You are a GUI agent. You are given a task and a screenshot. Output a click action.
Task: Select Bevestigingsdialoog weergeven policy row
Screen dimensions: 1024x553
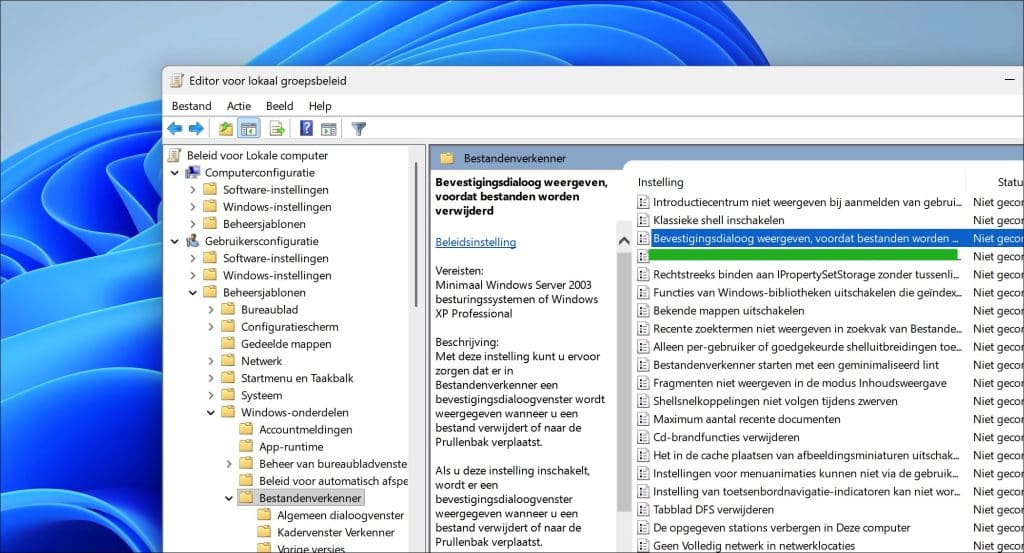pyautogui.click(x=805, y=238)
